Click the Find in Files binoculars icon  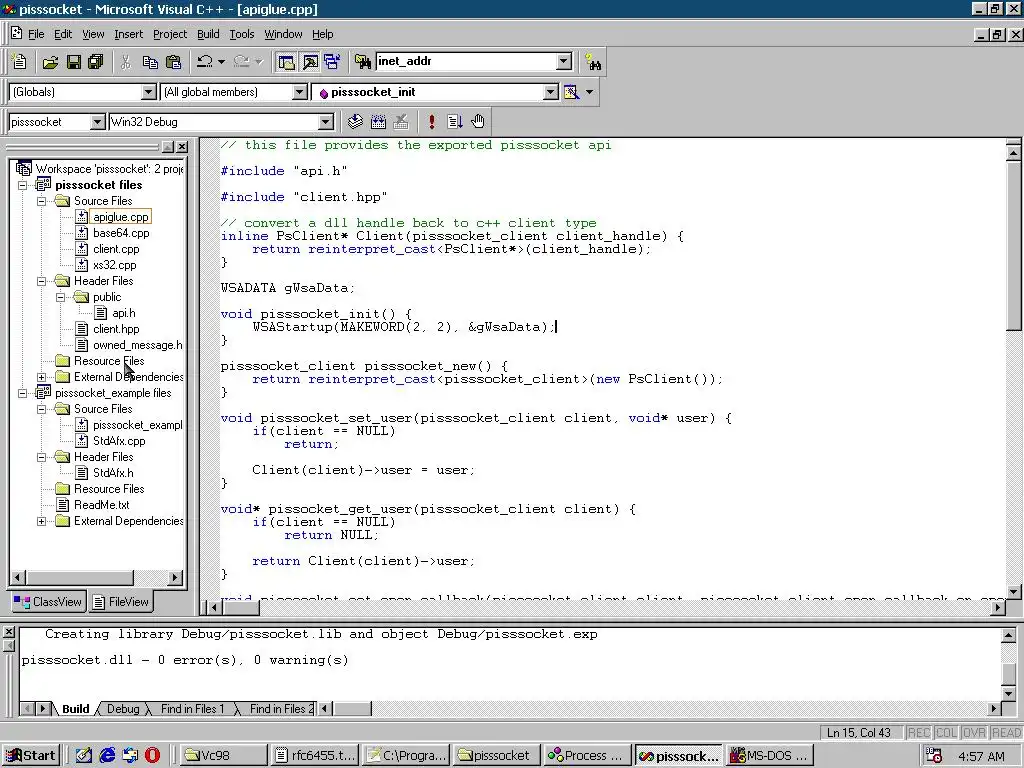tap(362, 62)
